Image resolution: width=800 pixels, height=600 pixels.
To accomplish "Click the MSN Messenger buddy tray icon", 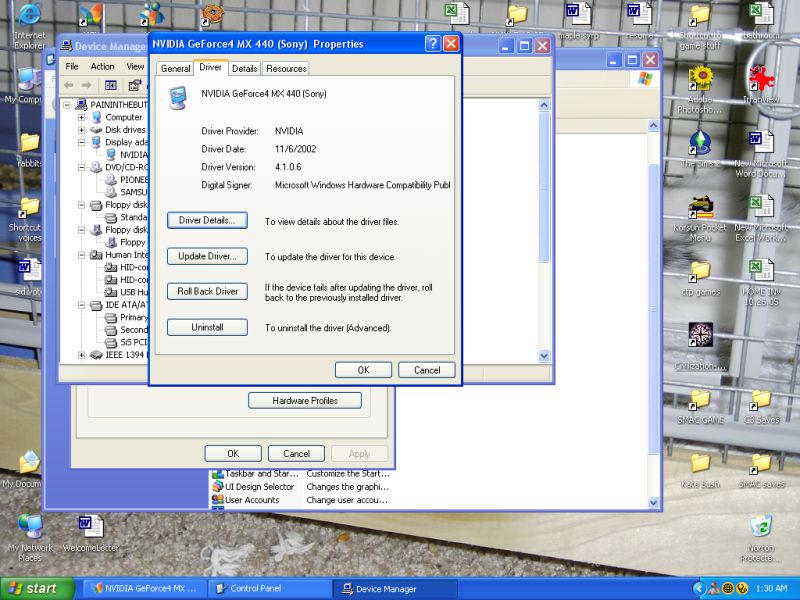I will (x=714, y=589).
